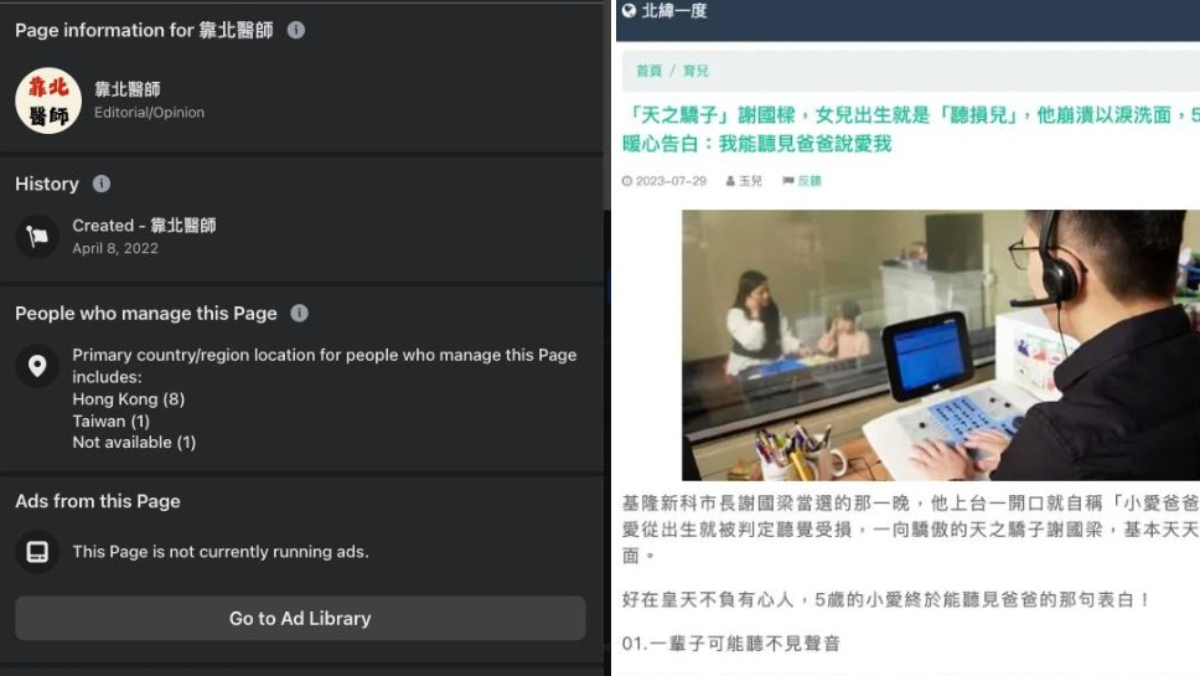This screenshot has width=1200, height=676.
Task: Click the Created - 靠北醫師 history entry
Action: [x=144, y=236]
